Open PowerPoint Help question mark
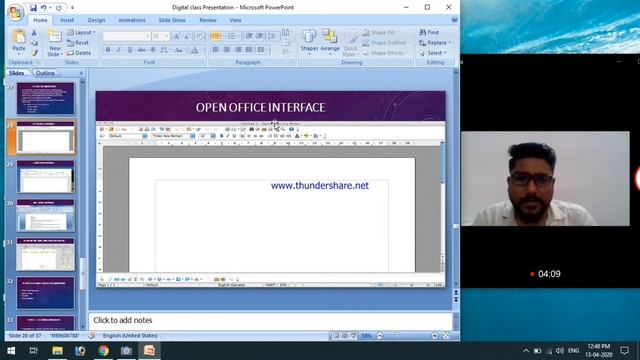The height and width of the screenshot is (360, 640). [x=454, y=20]
